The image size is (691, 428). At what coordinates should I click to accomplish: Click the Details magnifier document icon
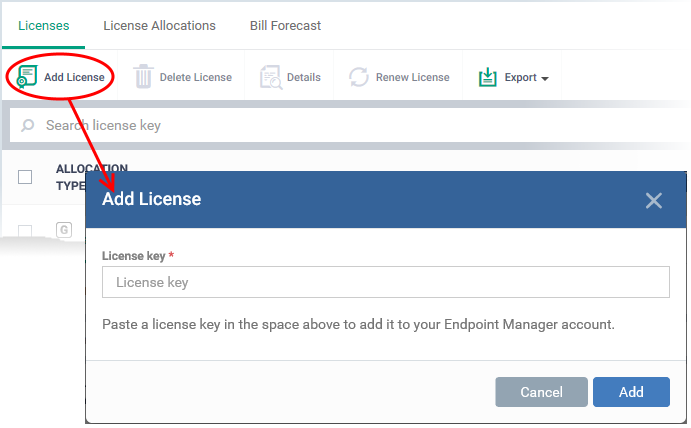click(271, 77)
